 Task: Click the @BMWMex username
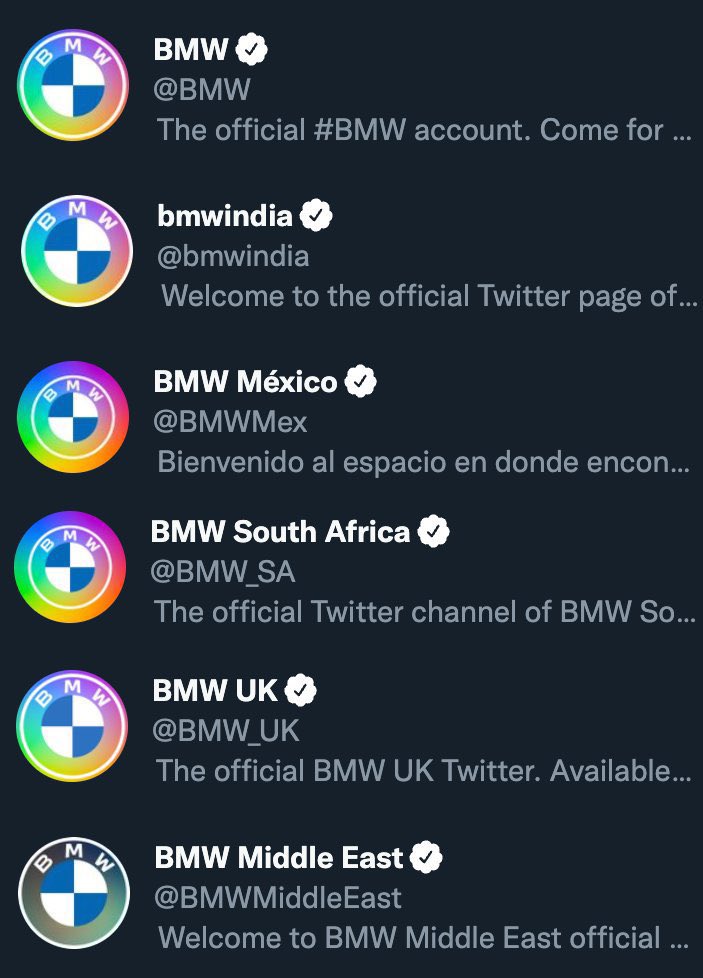(230, 422)
